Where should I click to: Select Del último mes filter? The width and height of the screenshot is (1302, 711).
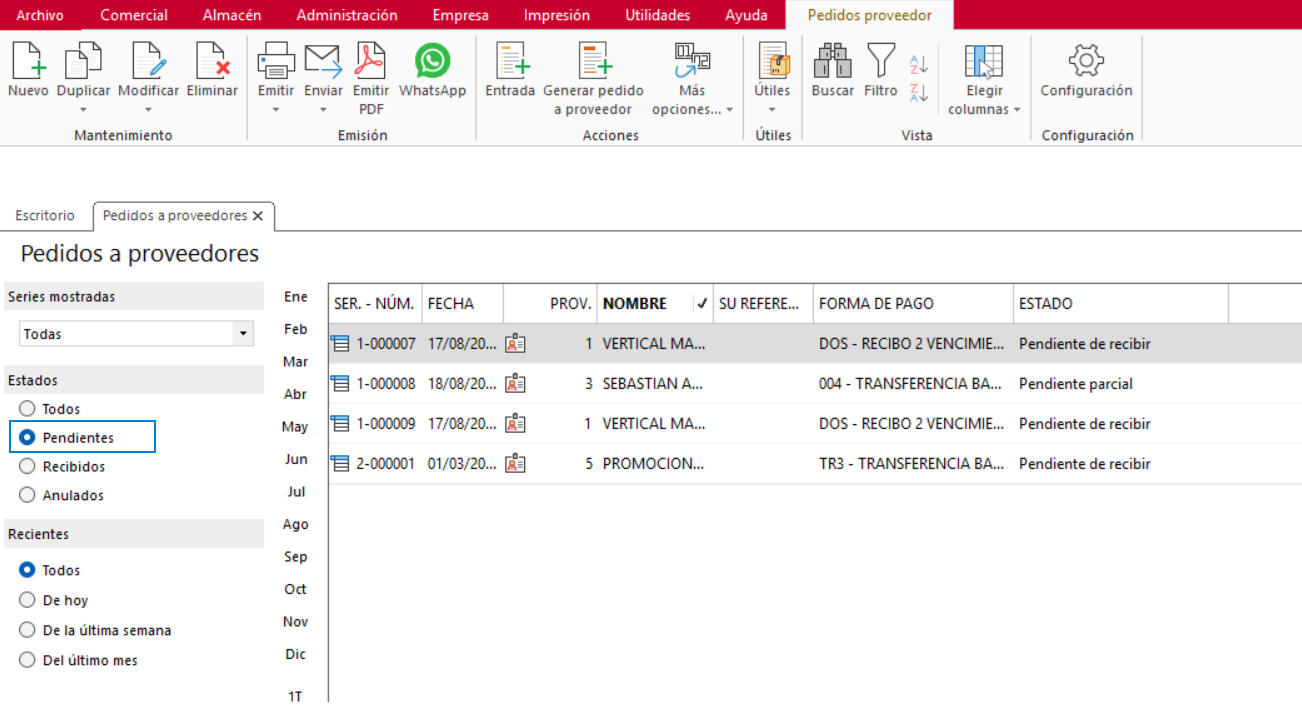(27, 660)
